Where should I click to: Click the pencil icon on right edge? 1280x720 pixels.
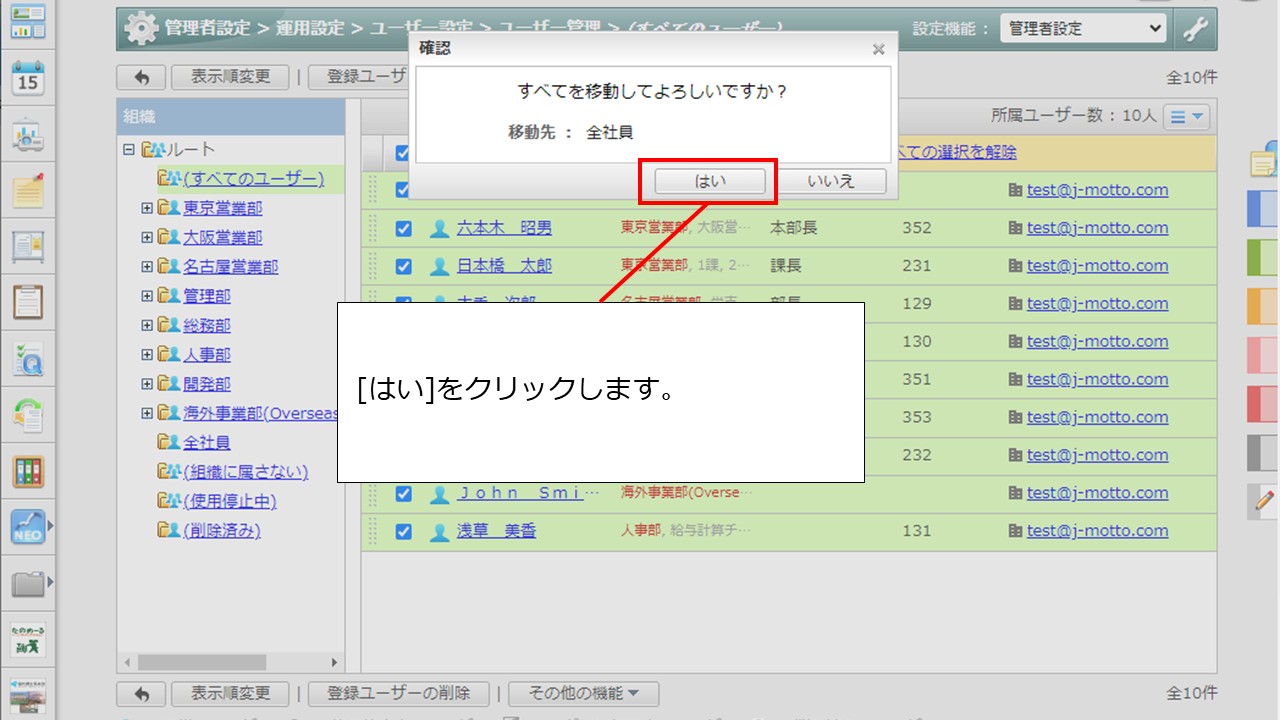[x=1265, y=500]
